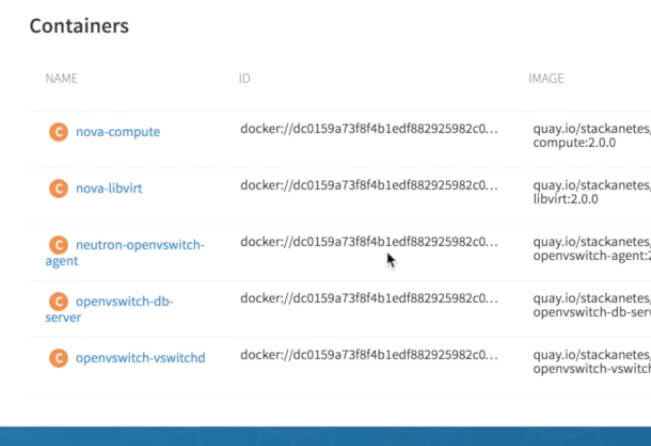Click the container icon beside openvswitch-vswitchd
The height and width of the screenshot is (446, 651).
58,357
